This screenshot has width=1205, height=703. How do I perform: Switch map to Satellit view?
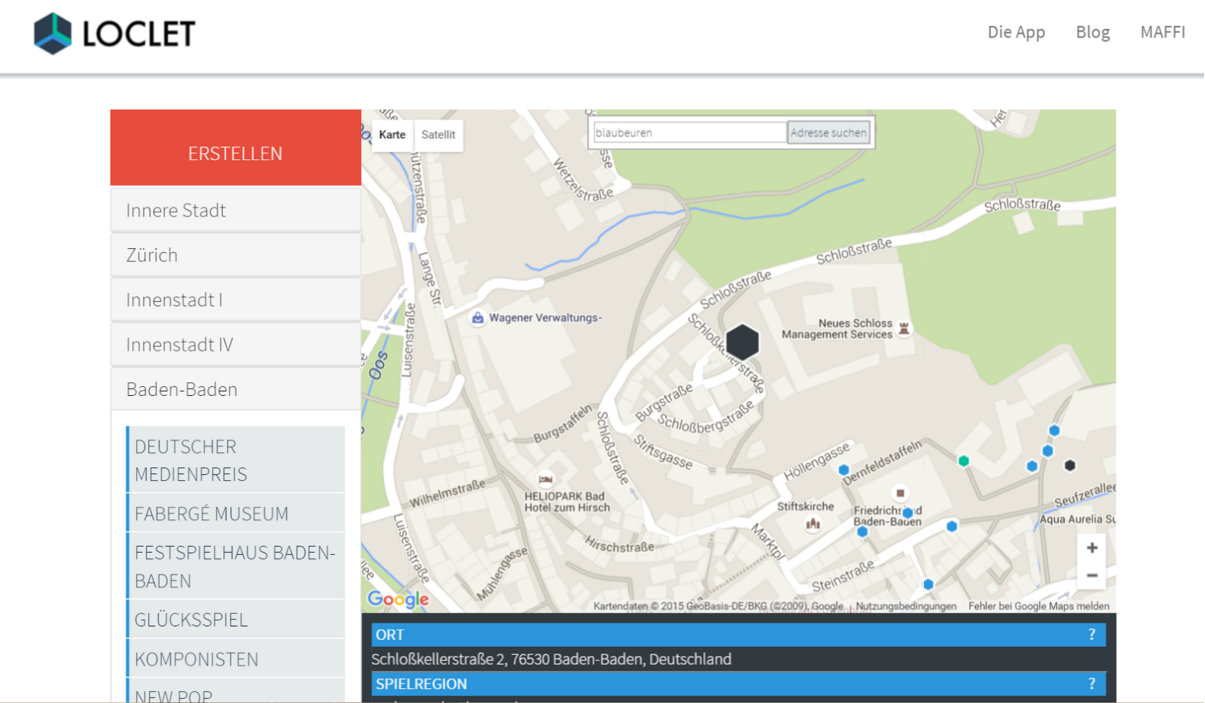click(438, 135)
